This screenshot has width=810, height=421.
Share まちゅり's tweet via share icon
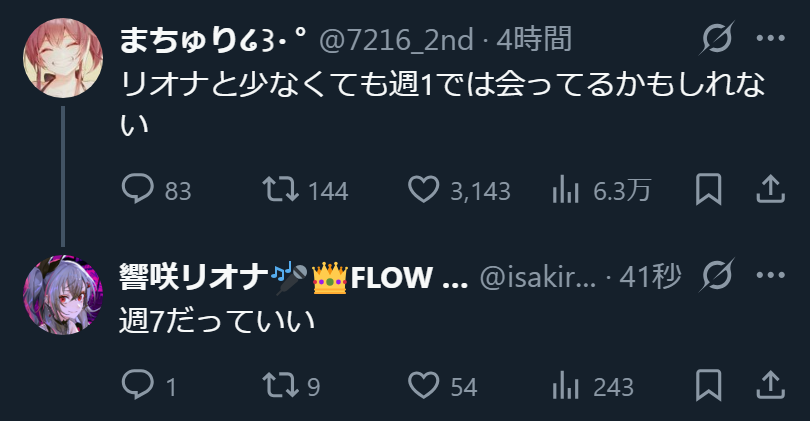pyautogui.click(x=770, y=189)
